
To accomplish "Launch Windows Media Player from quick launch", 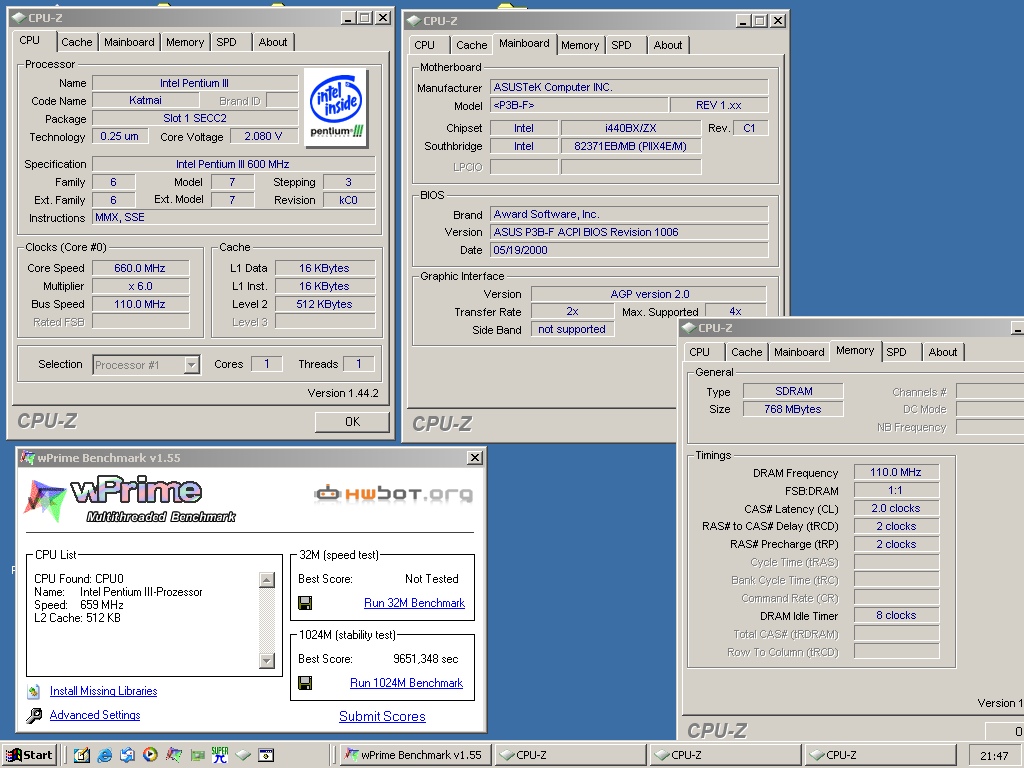I will pos(150,755).
